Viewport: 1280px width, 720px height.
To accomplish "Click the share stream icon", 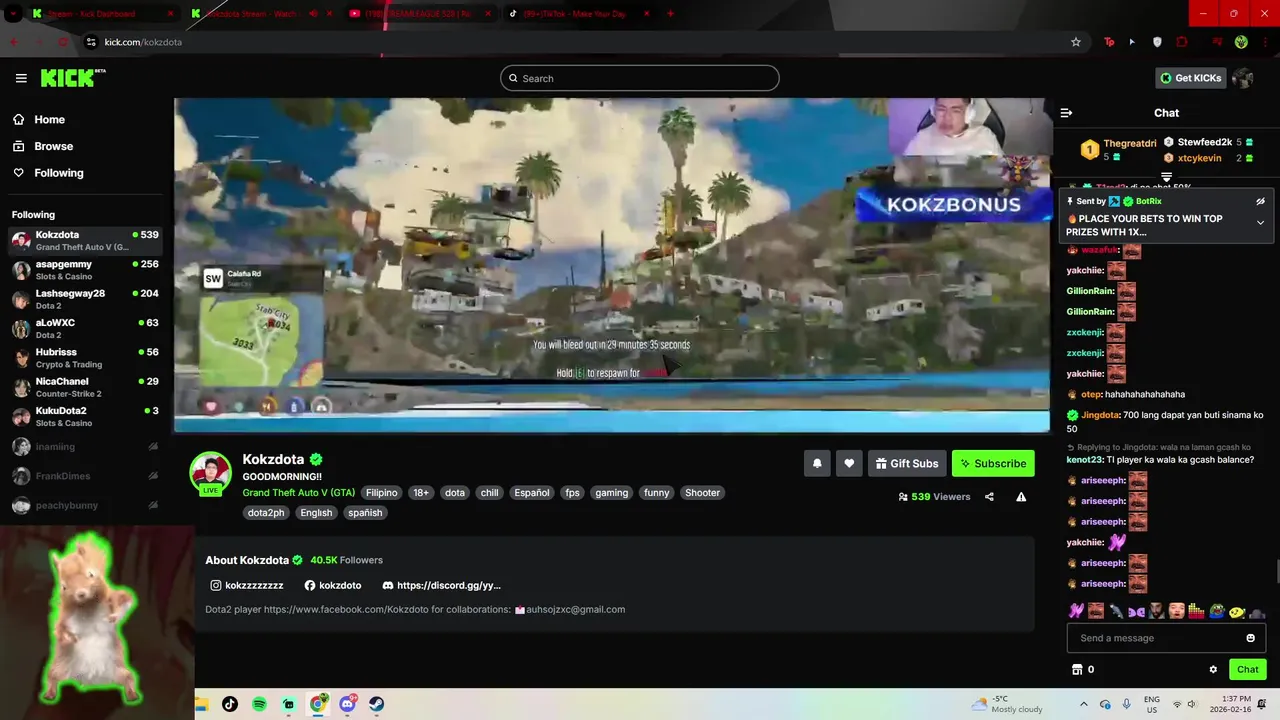I will [x=989, y=497].
